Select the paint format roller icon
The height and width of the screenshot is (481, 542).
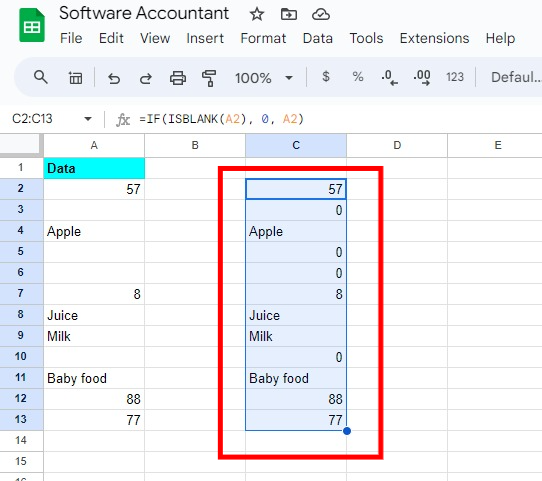click(x=209, y=78)
